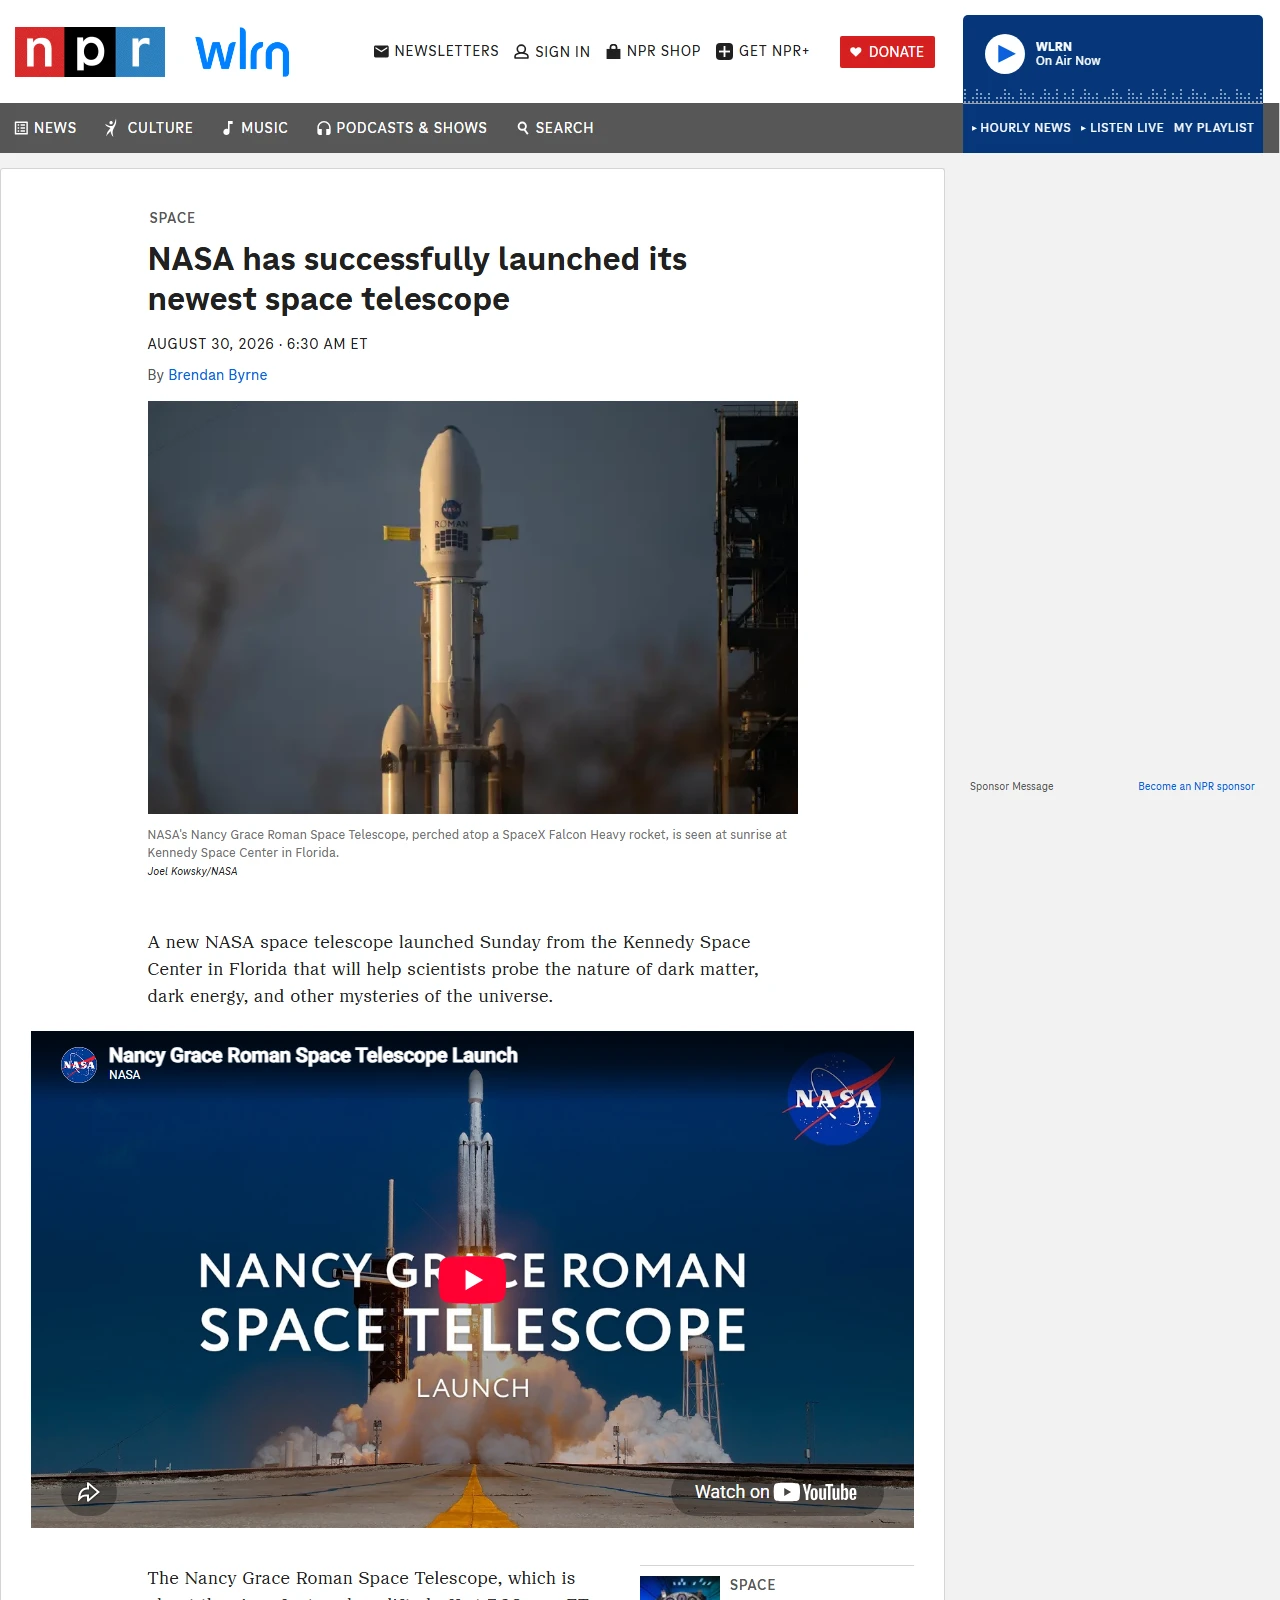Screen dimensions: 1280x1600
Task: Click the Search magnifier icon
Action: 523,128
